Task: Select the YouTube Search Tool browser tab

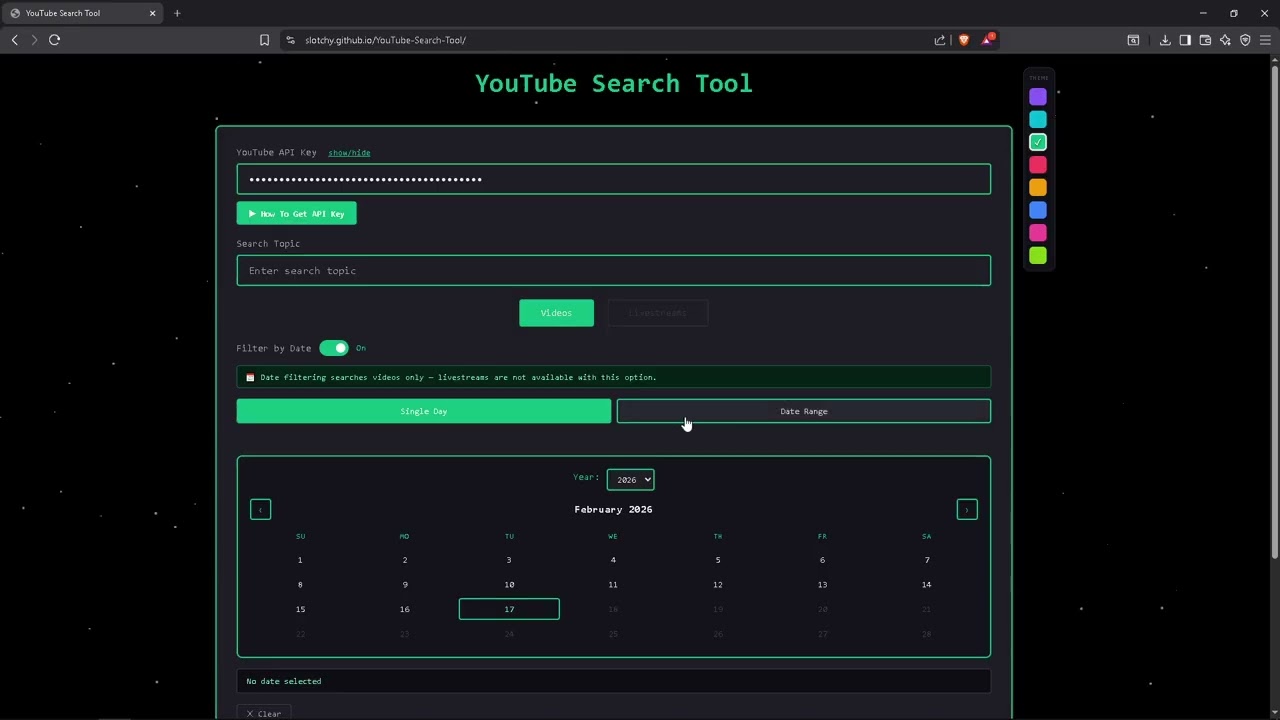Action: click(82, 13)
